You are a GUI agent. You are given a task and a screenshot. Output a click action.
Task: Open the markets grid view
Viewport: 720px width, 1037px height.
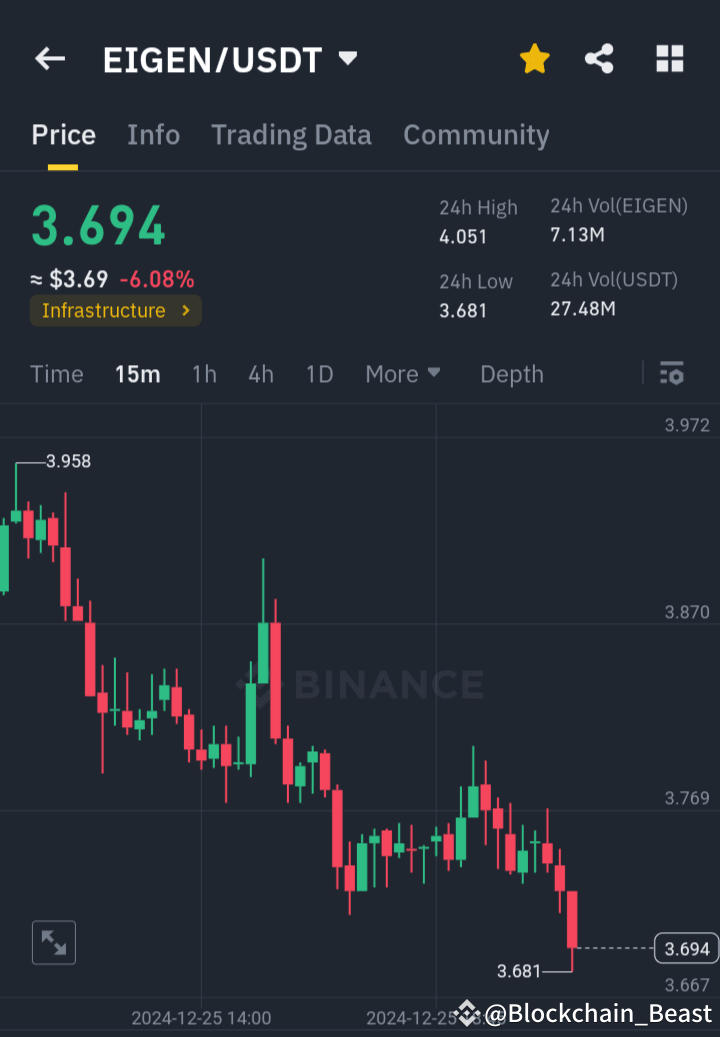pyautogui.click(x=669, y=59)
